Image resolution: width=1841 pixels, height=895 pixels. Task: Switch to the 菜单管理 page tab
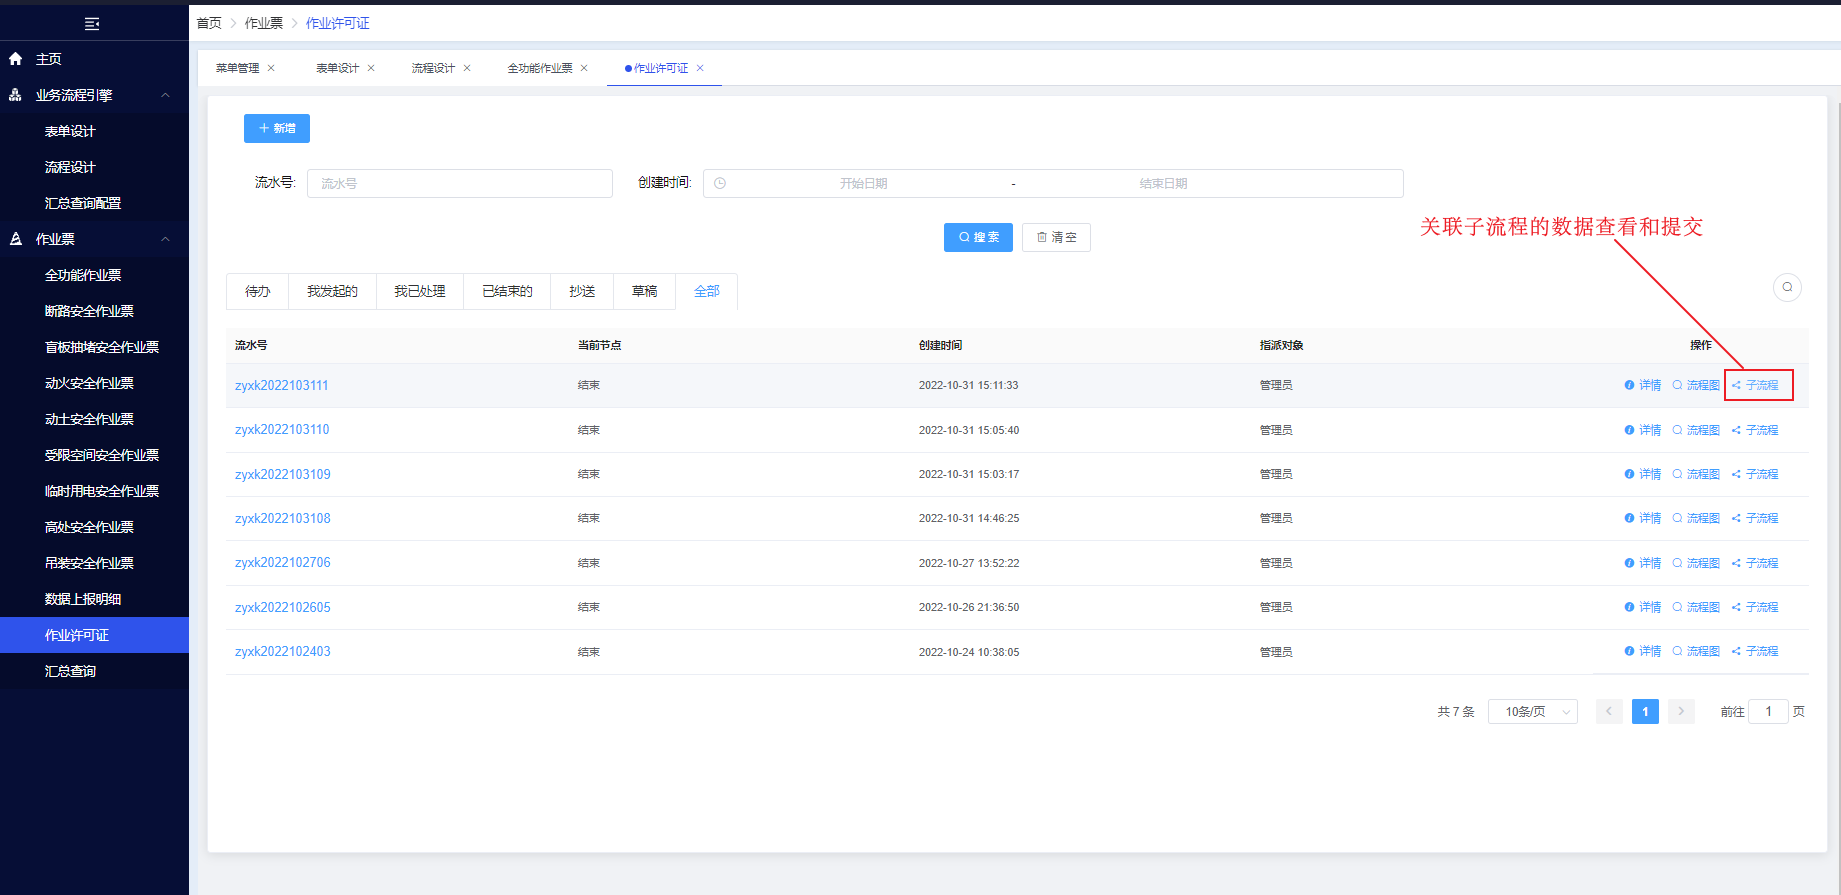pos(237,68)
